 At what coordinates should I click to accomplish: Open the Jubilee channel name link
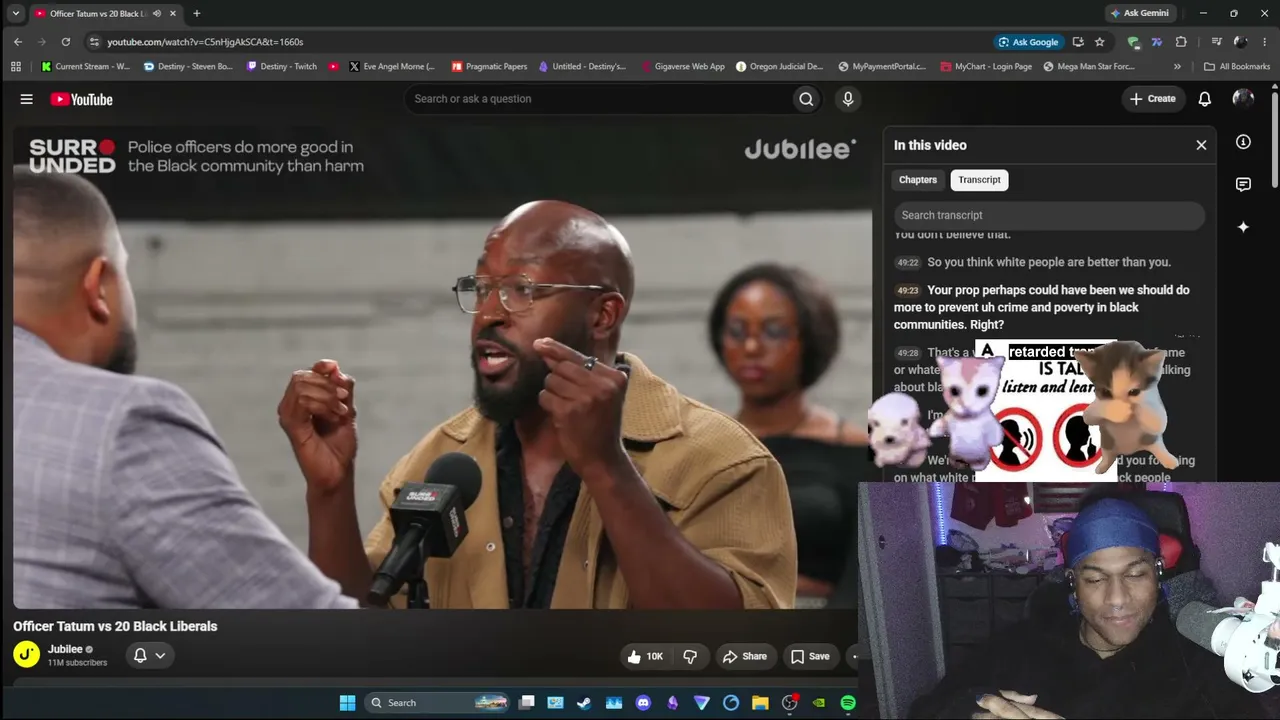pos(65,649)
